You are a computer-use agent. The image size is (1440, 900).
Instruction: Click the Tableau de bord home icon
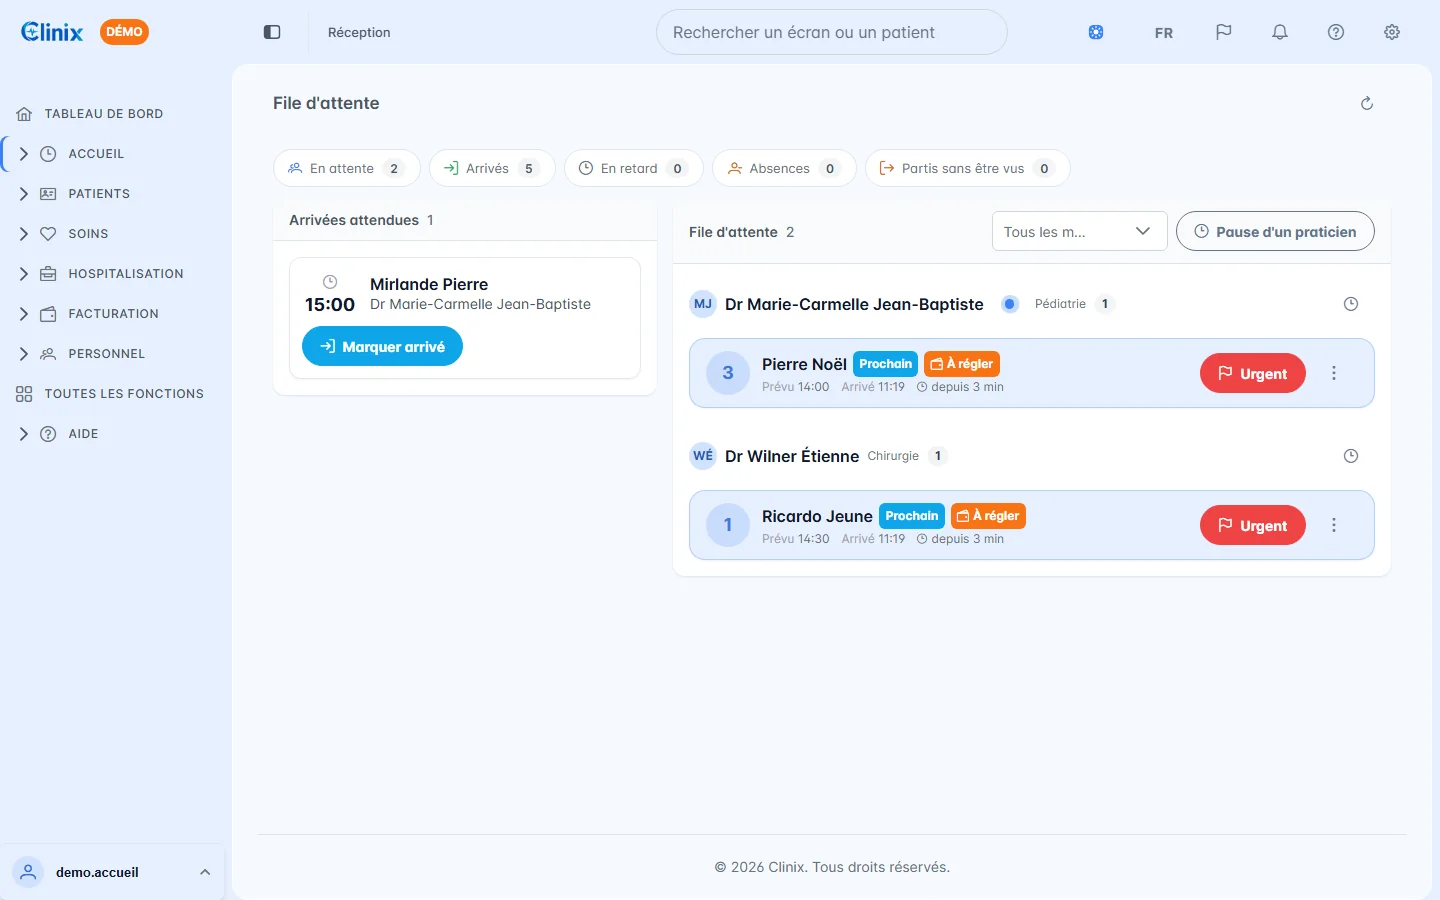point(25,114)
